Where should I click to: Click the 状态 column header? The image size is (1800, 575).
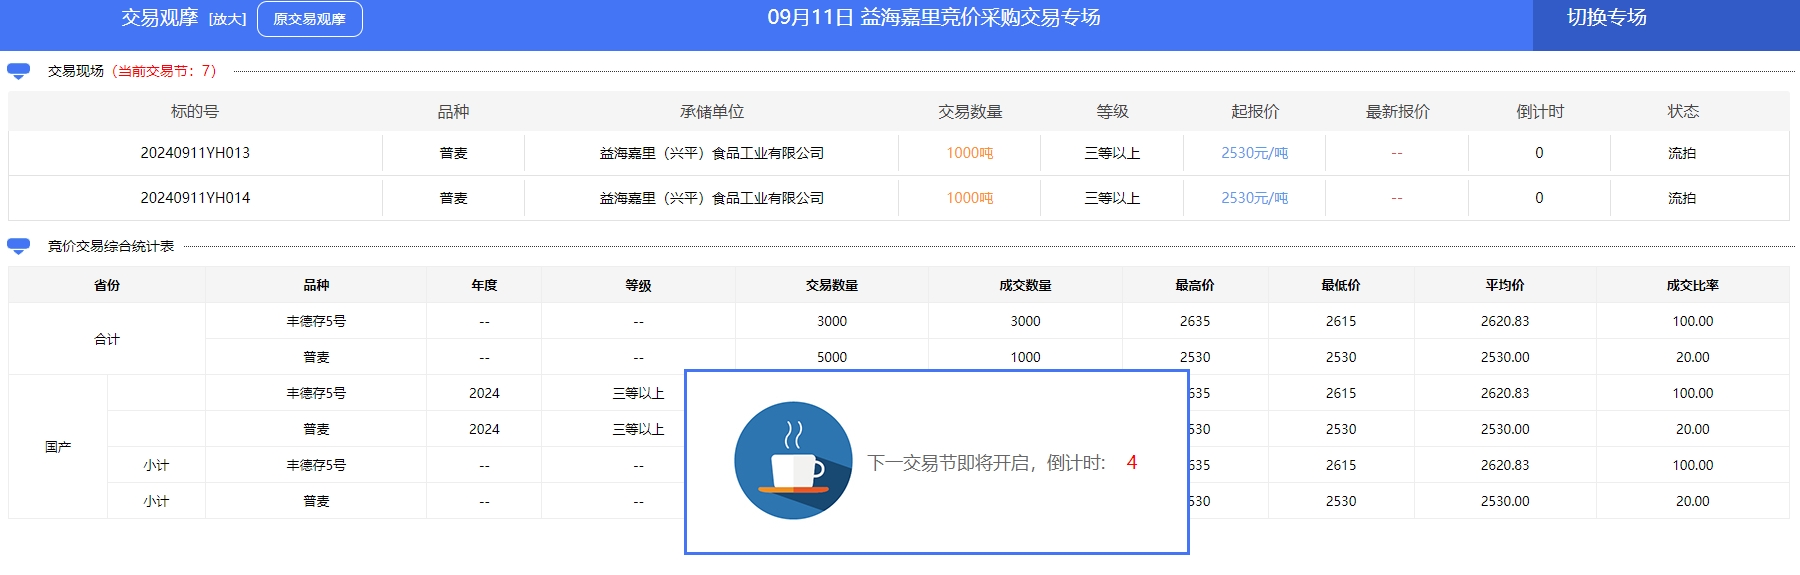point(1683,111)
